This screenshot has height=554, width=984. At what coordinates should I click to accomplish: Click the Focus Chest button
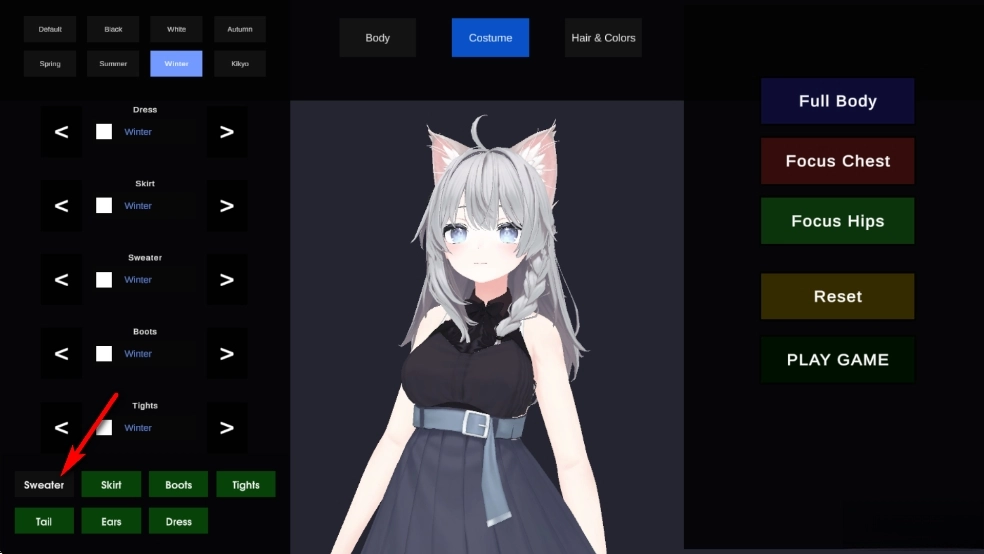click(x=837, y=161)
